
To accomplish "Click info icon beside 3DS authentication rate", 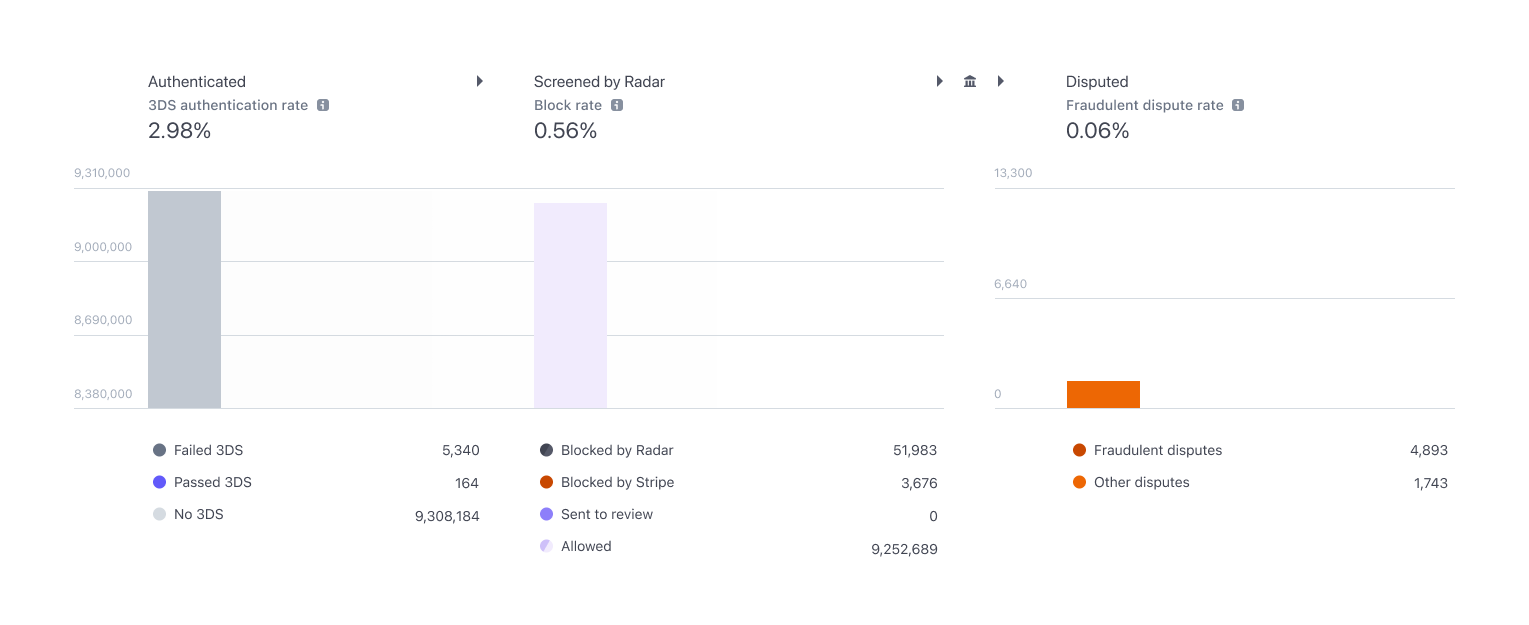I will pyautogui.click(x=323, y=105).
